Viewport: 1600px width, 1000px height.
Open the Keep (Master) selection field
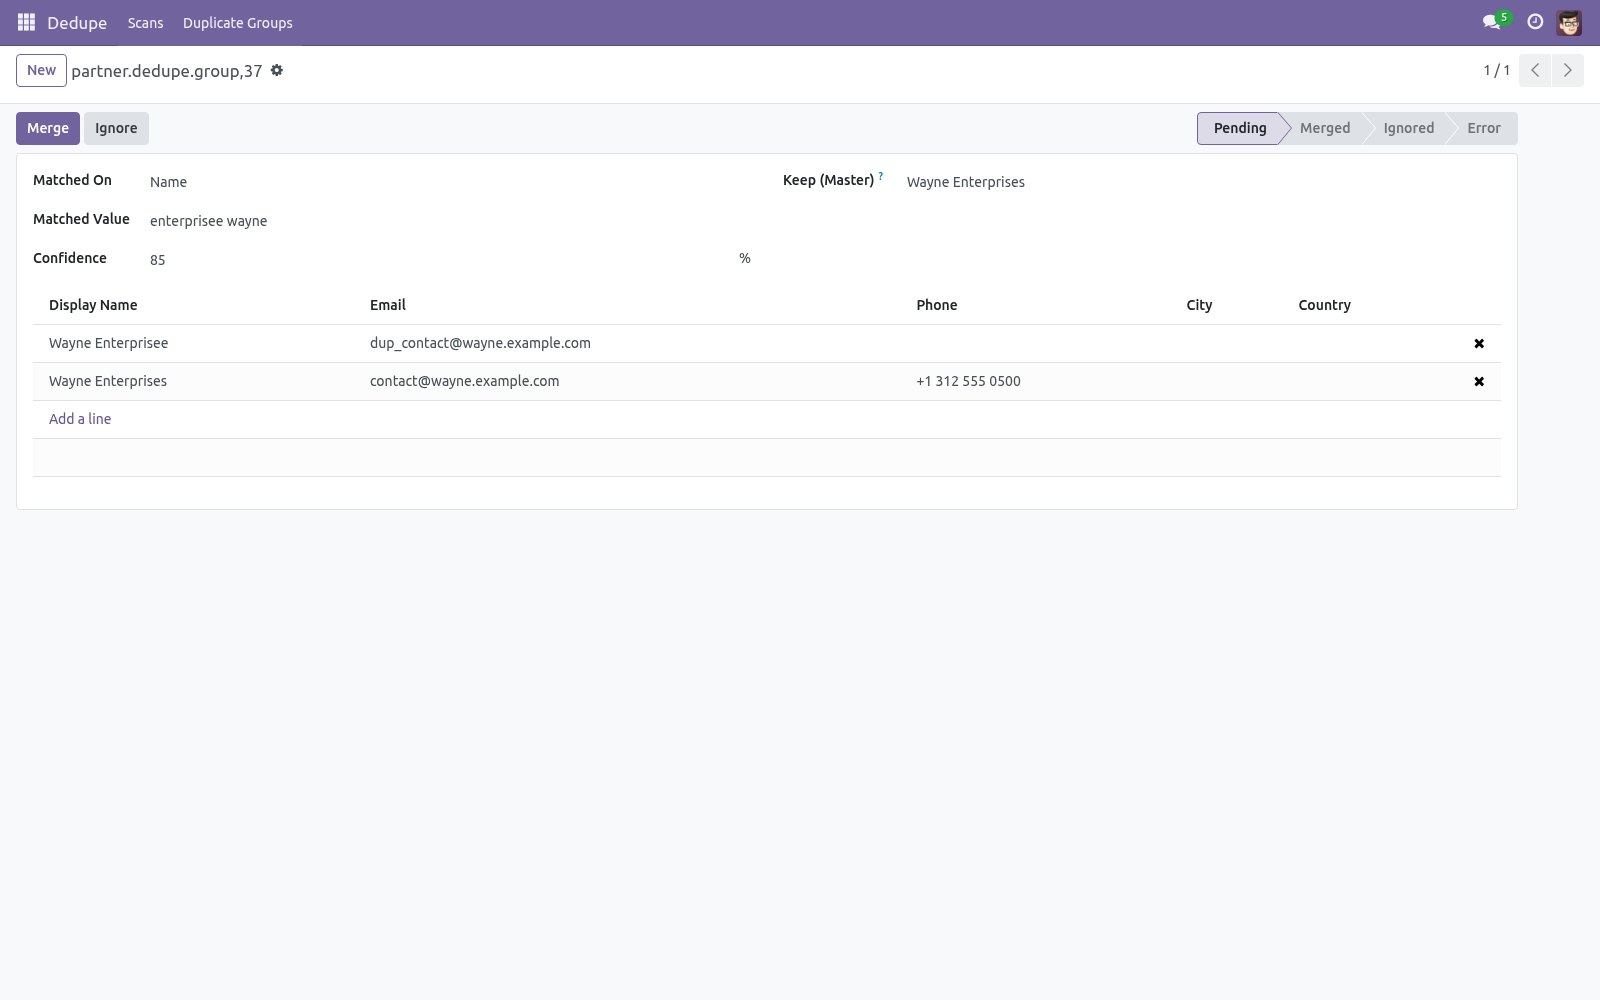coord(1204,182)
